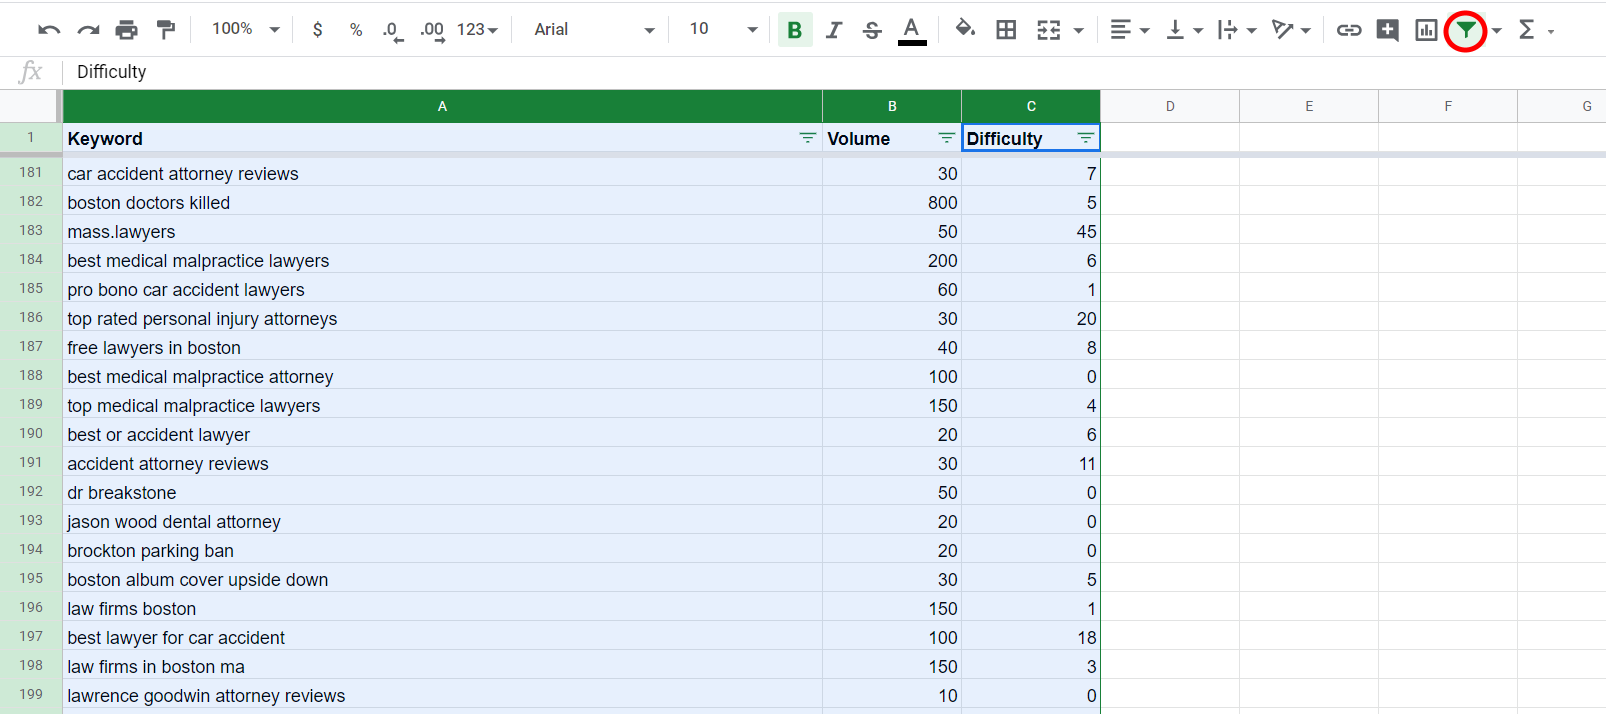Open the functions sigma menu
This screenshot has height=714, width=1606.
point(1535,30)
